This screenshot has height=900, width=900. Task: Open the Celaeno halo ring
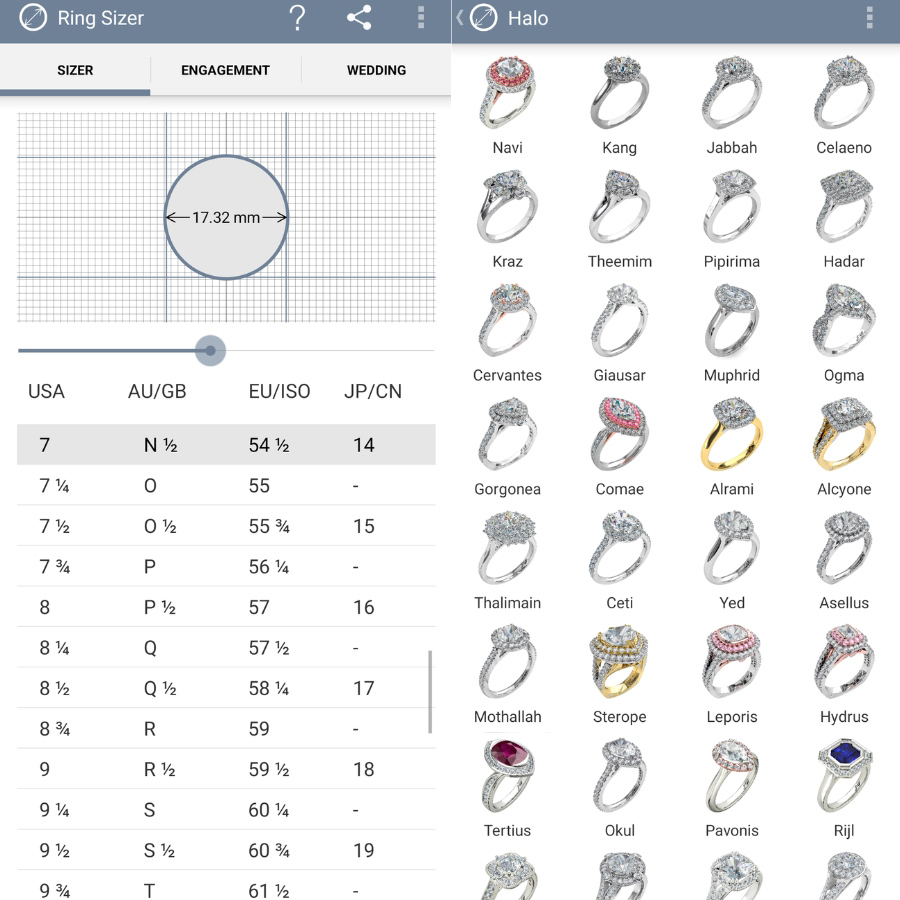pyautogui.click(x=844, y=105)
